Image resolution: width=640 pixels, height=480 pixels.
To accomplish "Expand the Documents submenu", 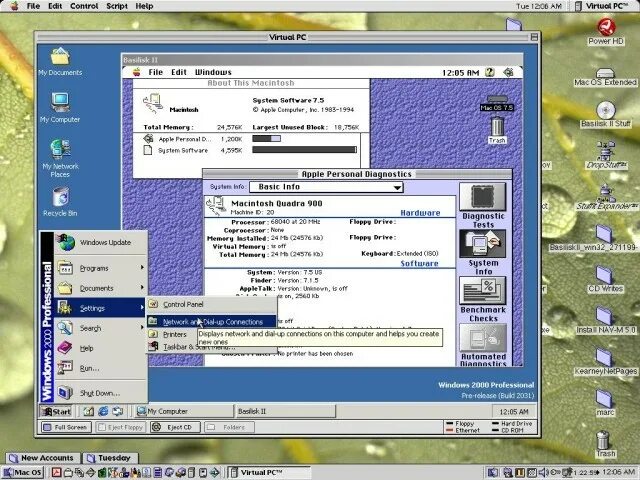I will pos(101,288).
